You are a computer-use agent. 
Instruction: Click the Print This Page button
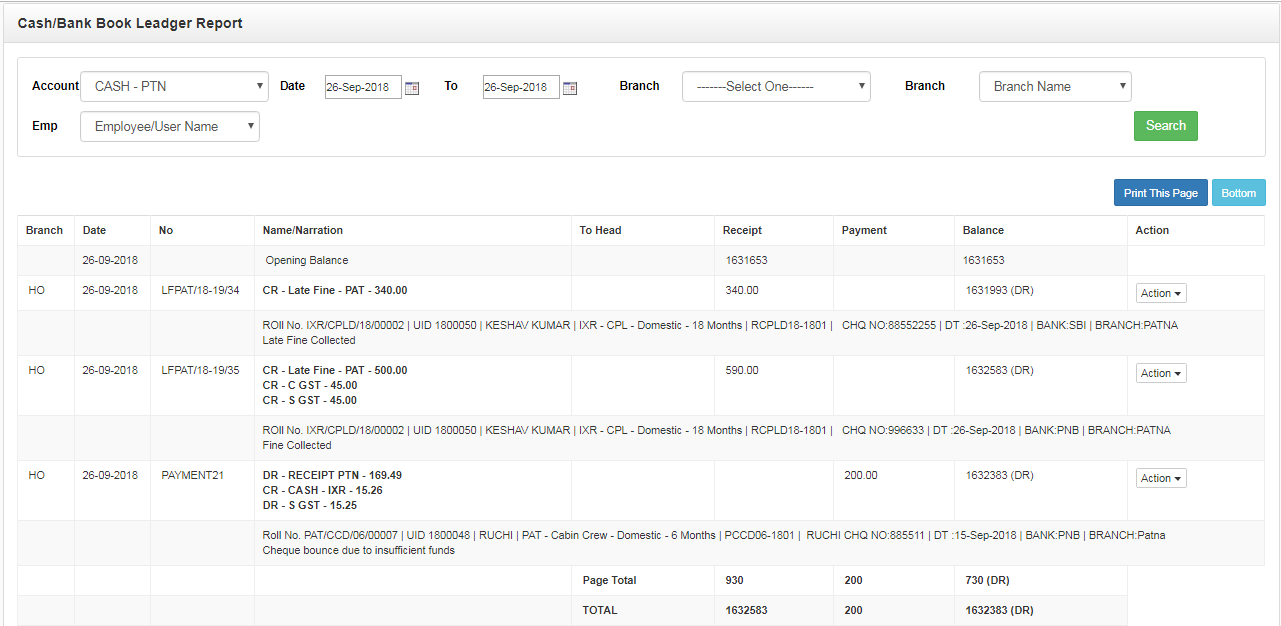[1161, 193]
